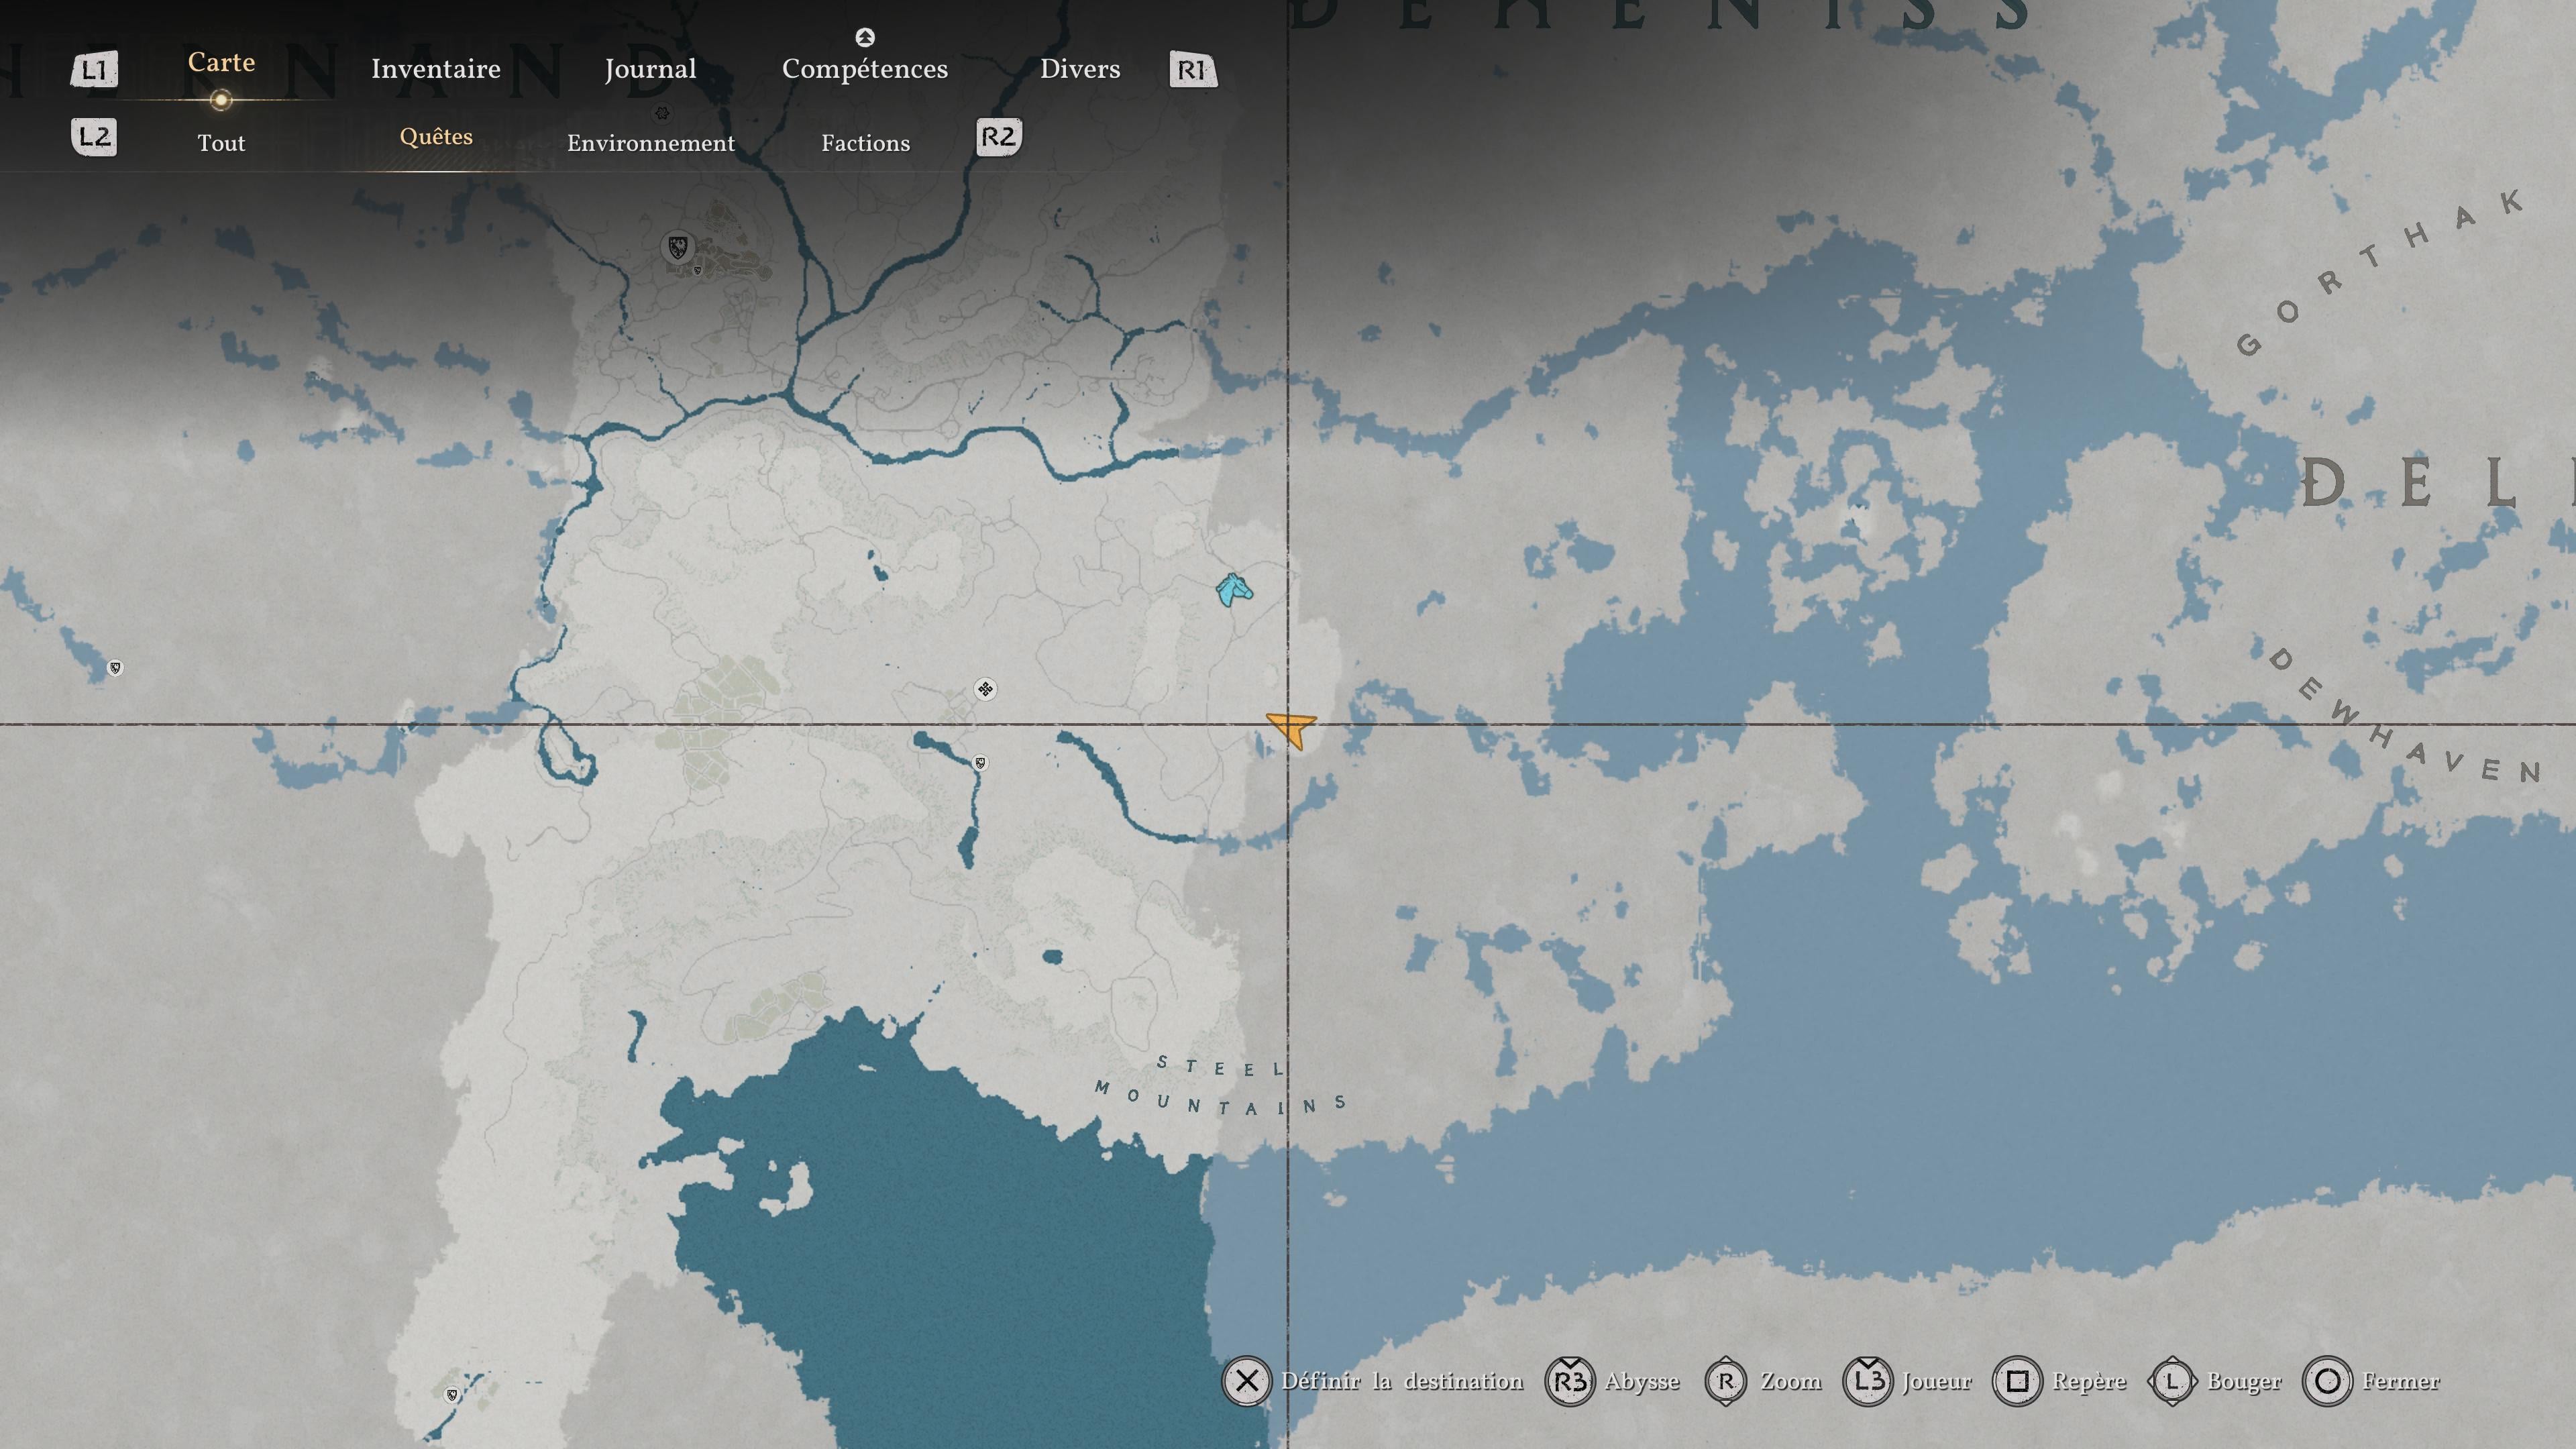Screen dimensions: 2576x1449
Task: Open the Journal tab
Action: point(650,69)
